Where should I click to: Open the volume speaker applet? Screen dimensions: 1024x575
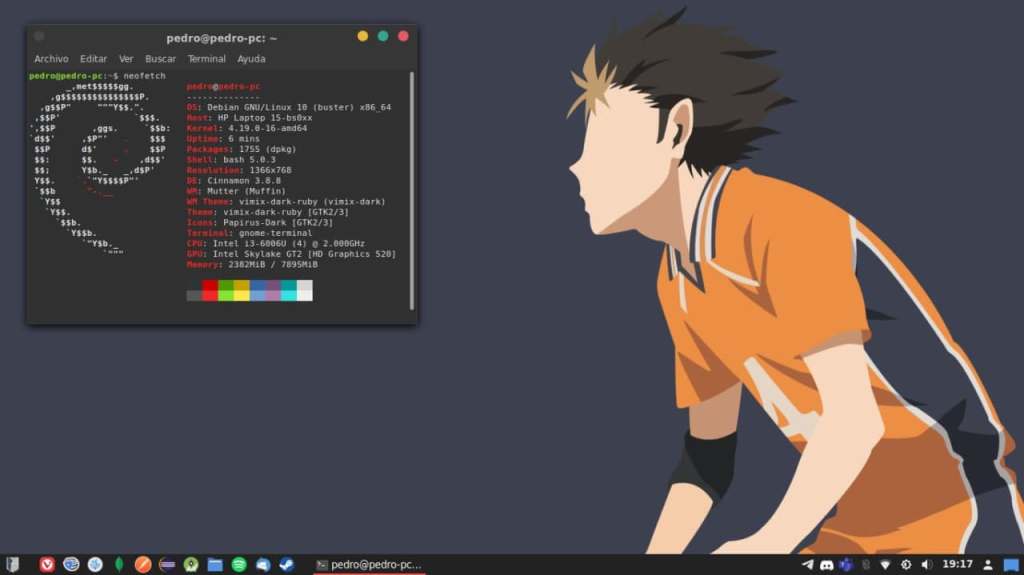(x=926, y=565)
